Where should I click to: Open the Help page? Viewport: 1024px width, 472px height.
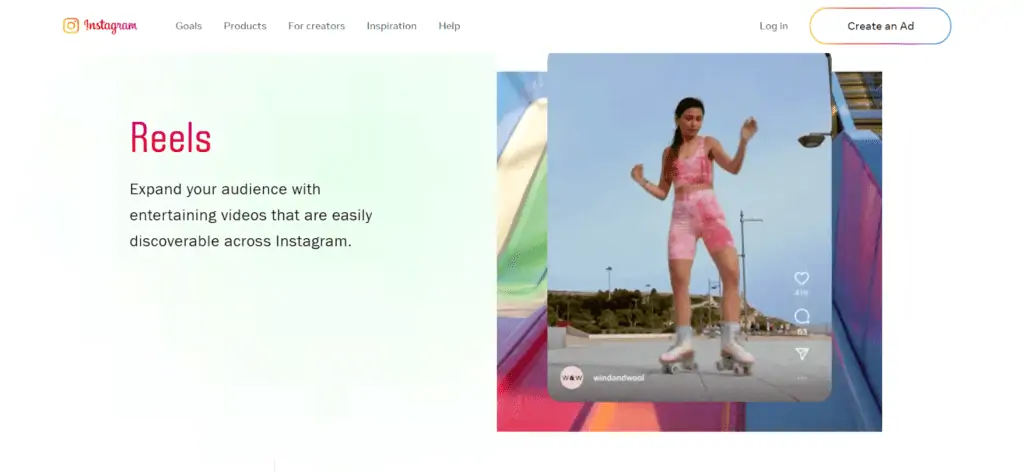(449, 26)
